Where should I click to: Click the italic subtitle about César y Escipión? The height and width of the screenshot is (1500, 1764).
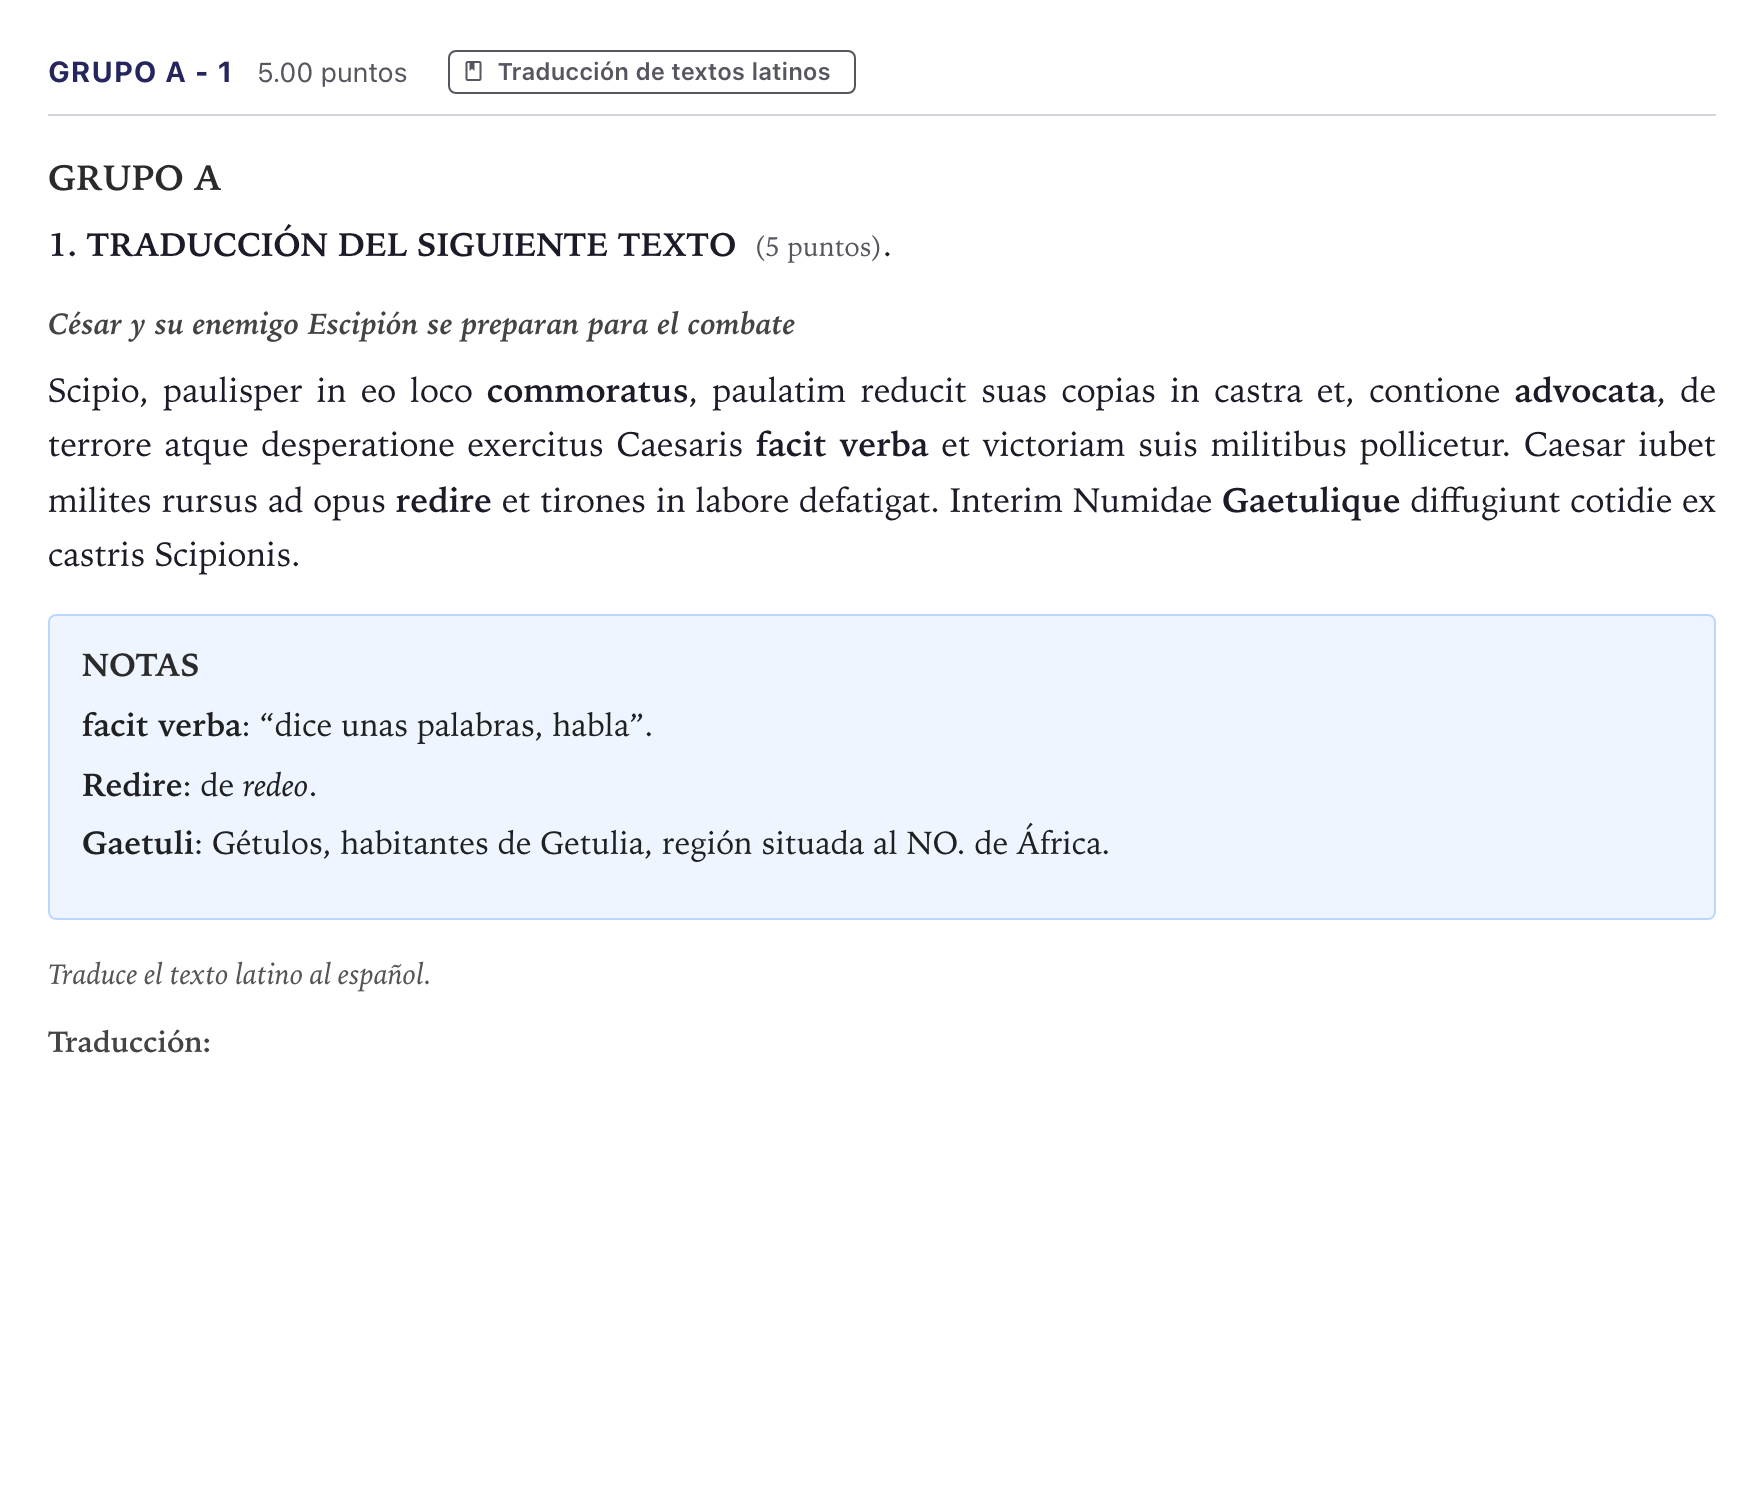(x=421, y=325)
